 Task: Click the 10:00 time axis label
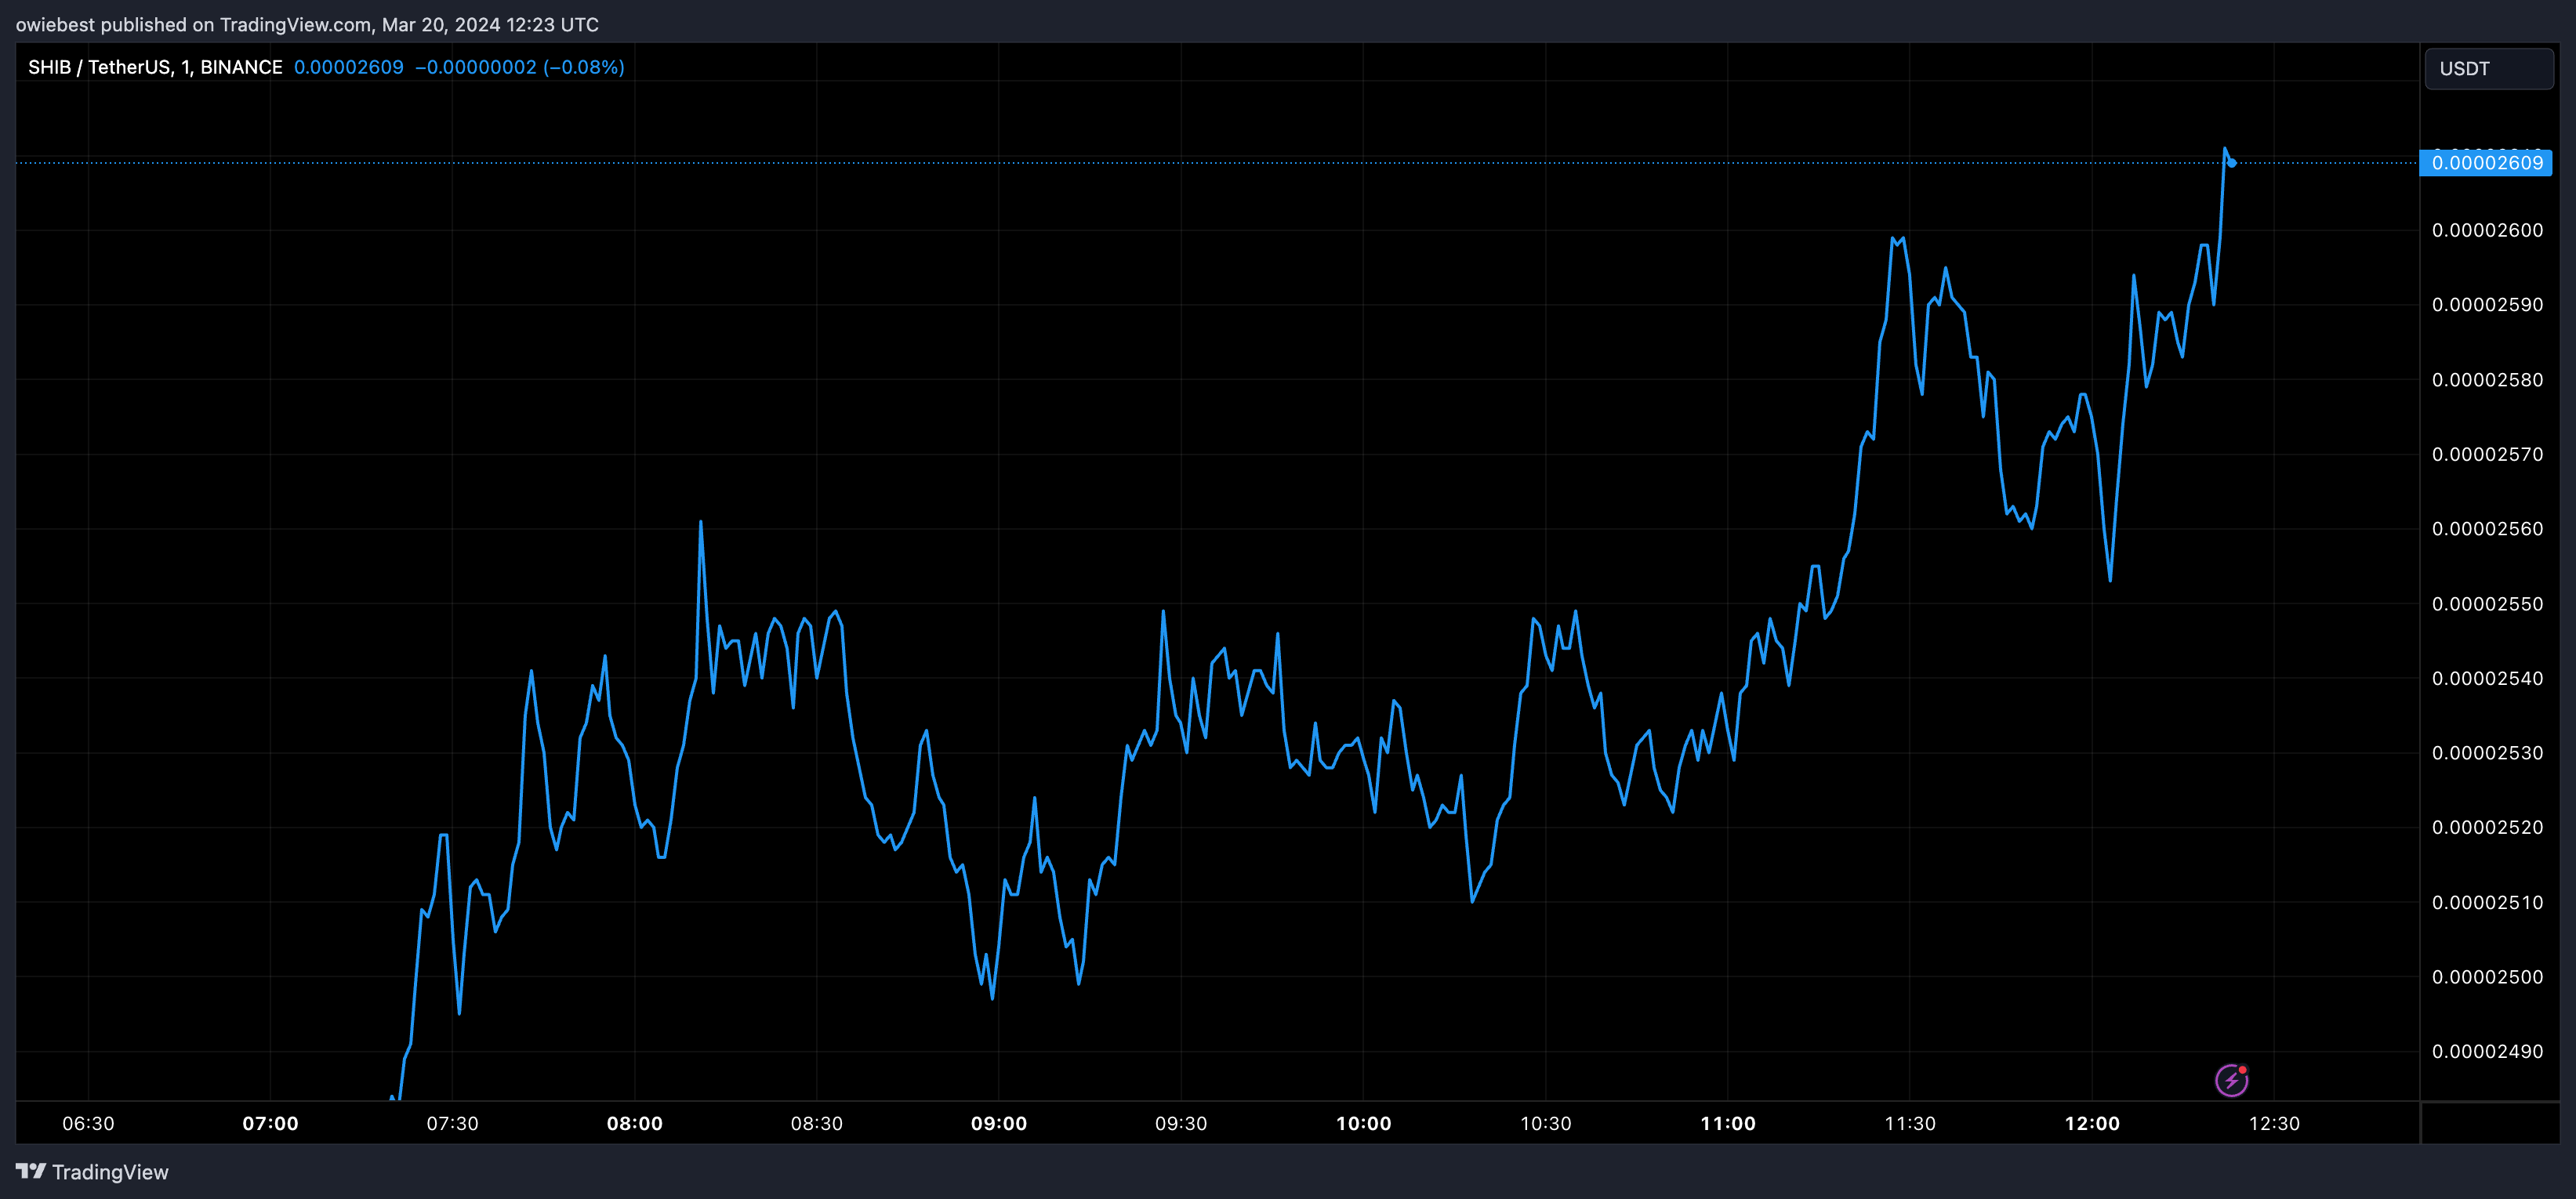1363,1123
